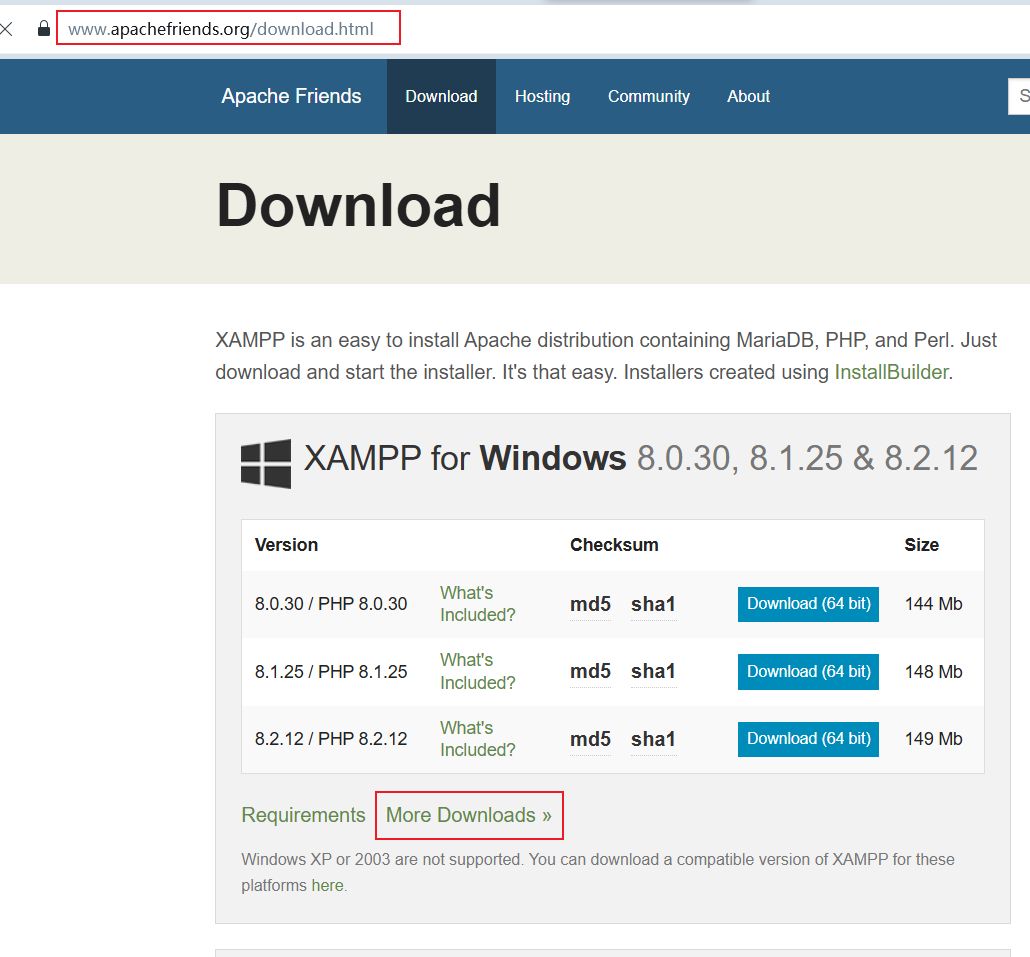Select the Download nav tab

[441, 96]
